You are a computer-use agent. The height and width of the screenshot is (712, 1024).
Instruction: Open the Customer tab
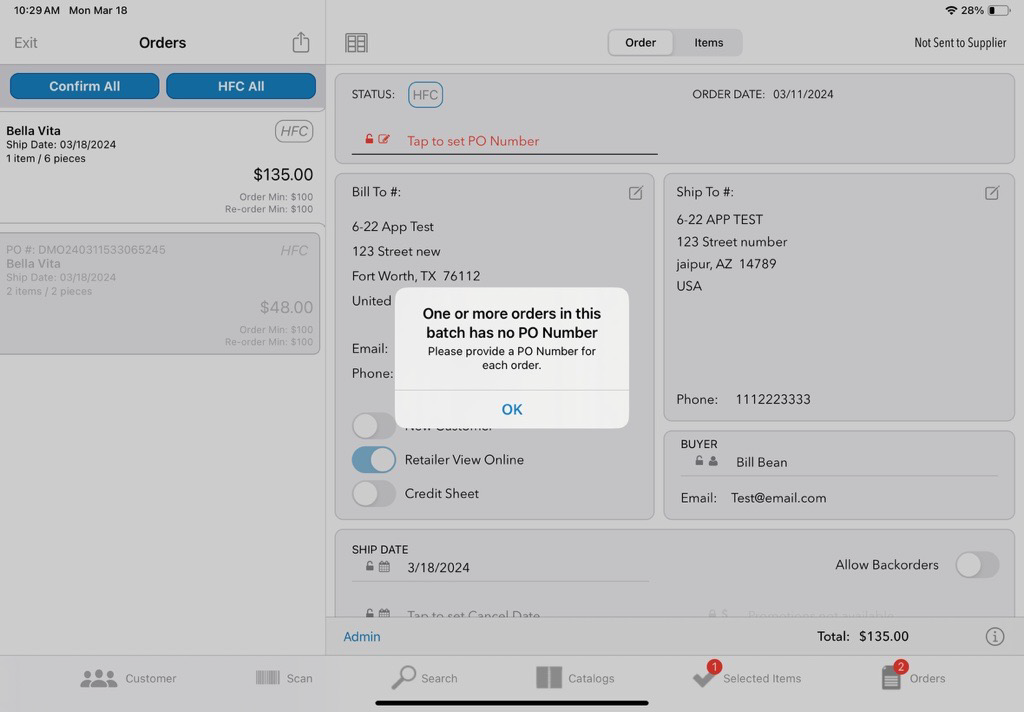tap(128, 678)
